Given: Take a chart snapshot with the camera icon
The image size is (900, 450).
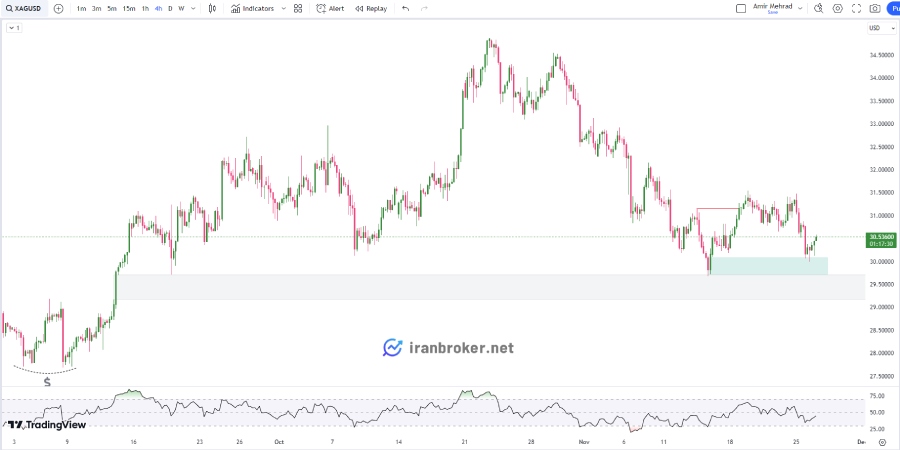Looking at the screenshot, I should coord(875,9).
